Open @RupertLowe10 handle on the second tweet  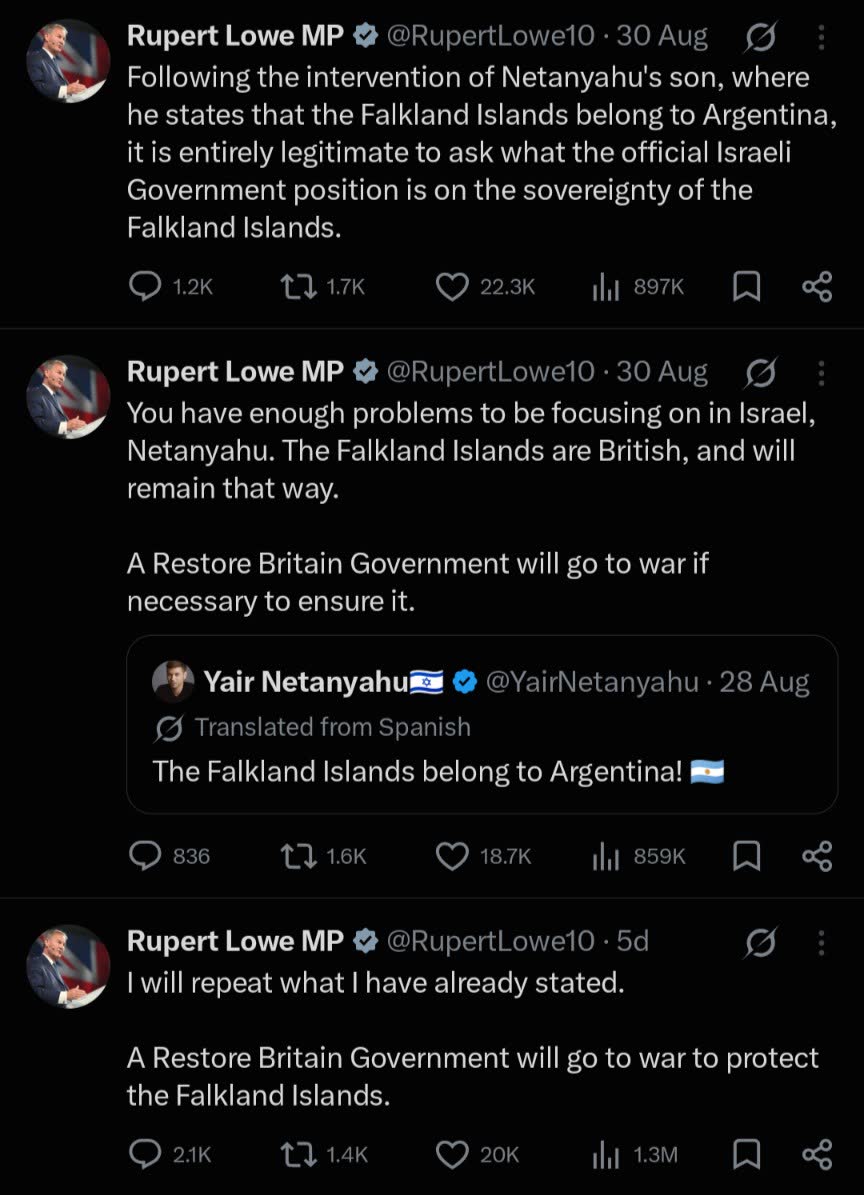coord(491,372)
